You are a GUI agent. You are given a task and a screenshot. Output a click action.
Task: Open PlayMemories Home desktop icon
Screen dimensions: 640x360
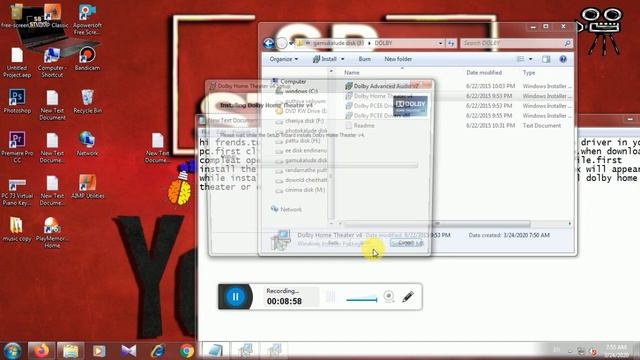[x=52, y=233]
